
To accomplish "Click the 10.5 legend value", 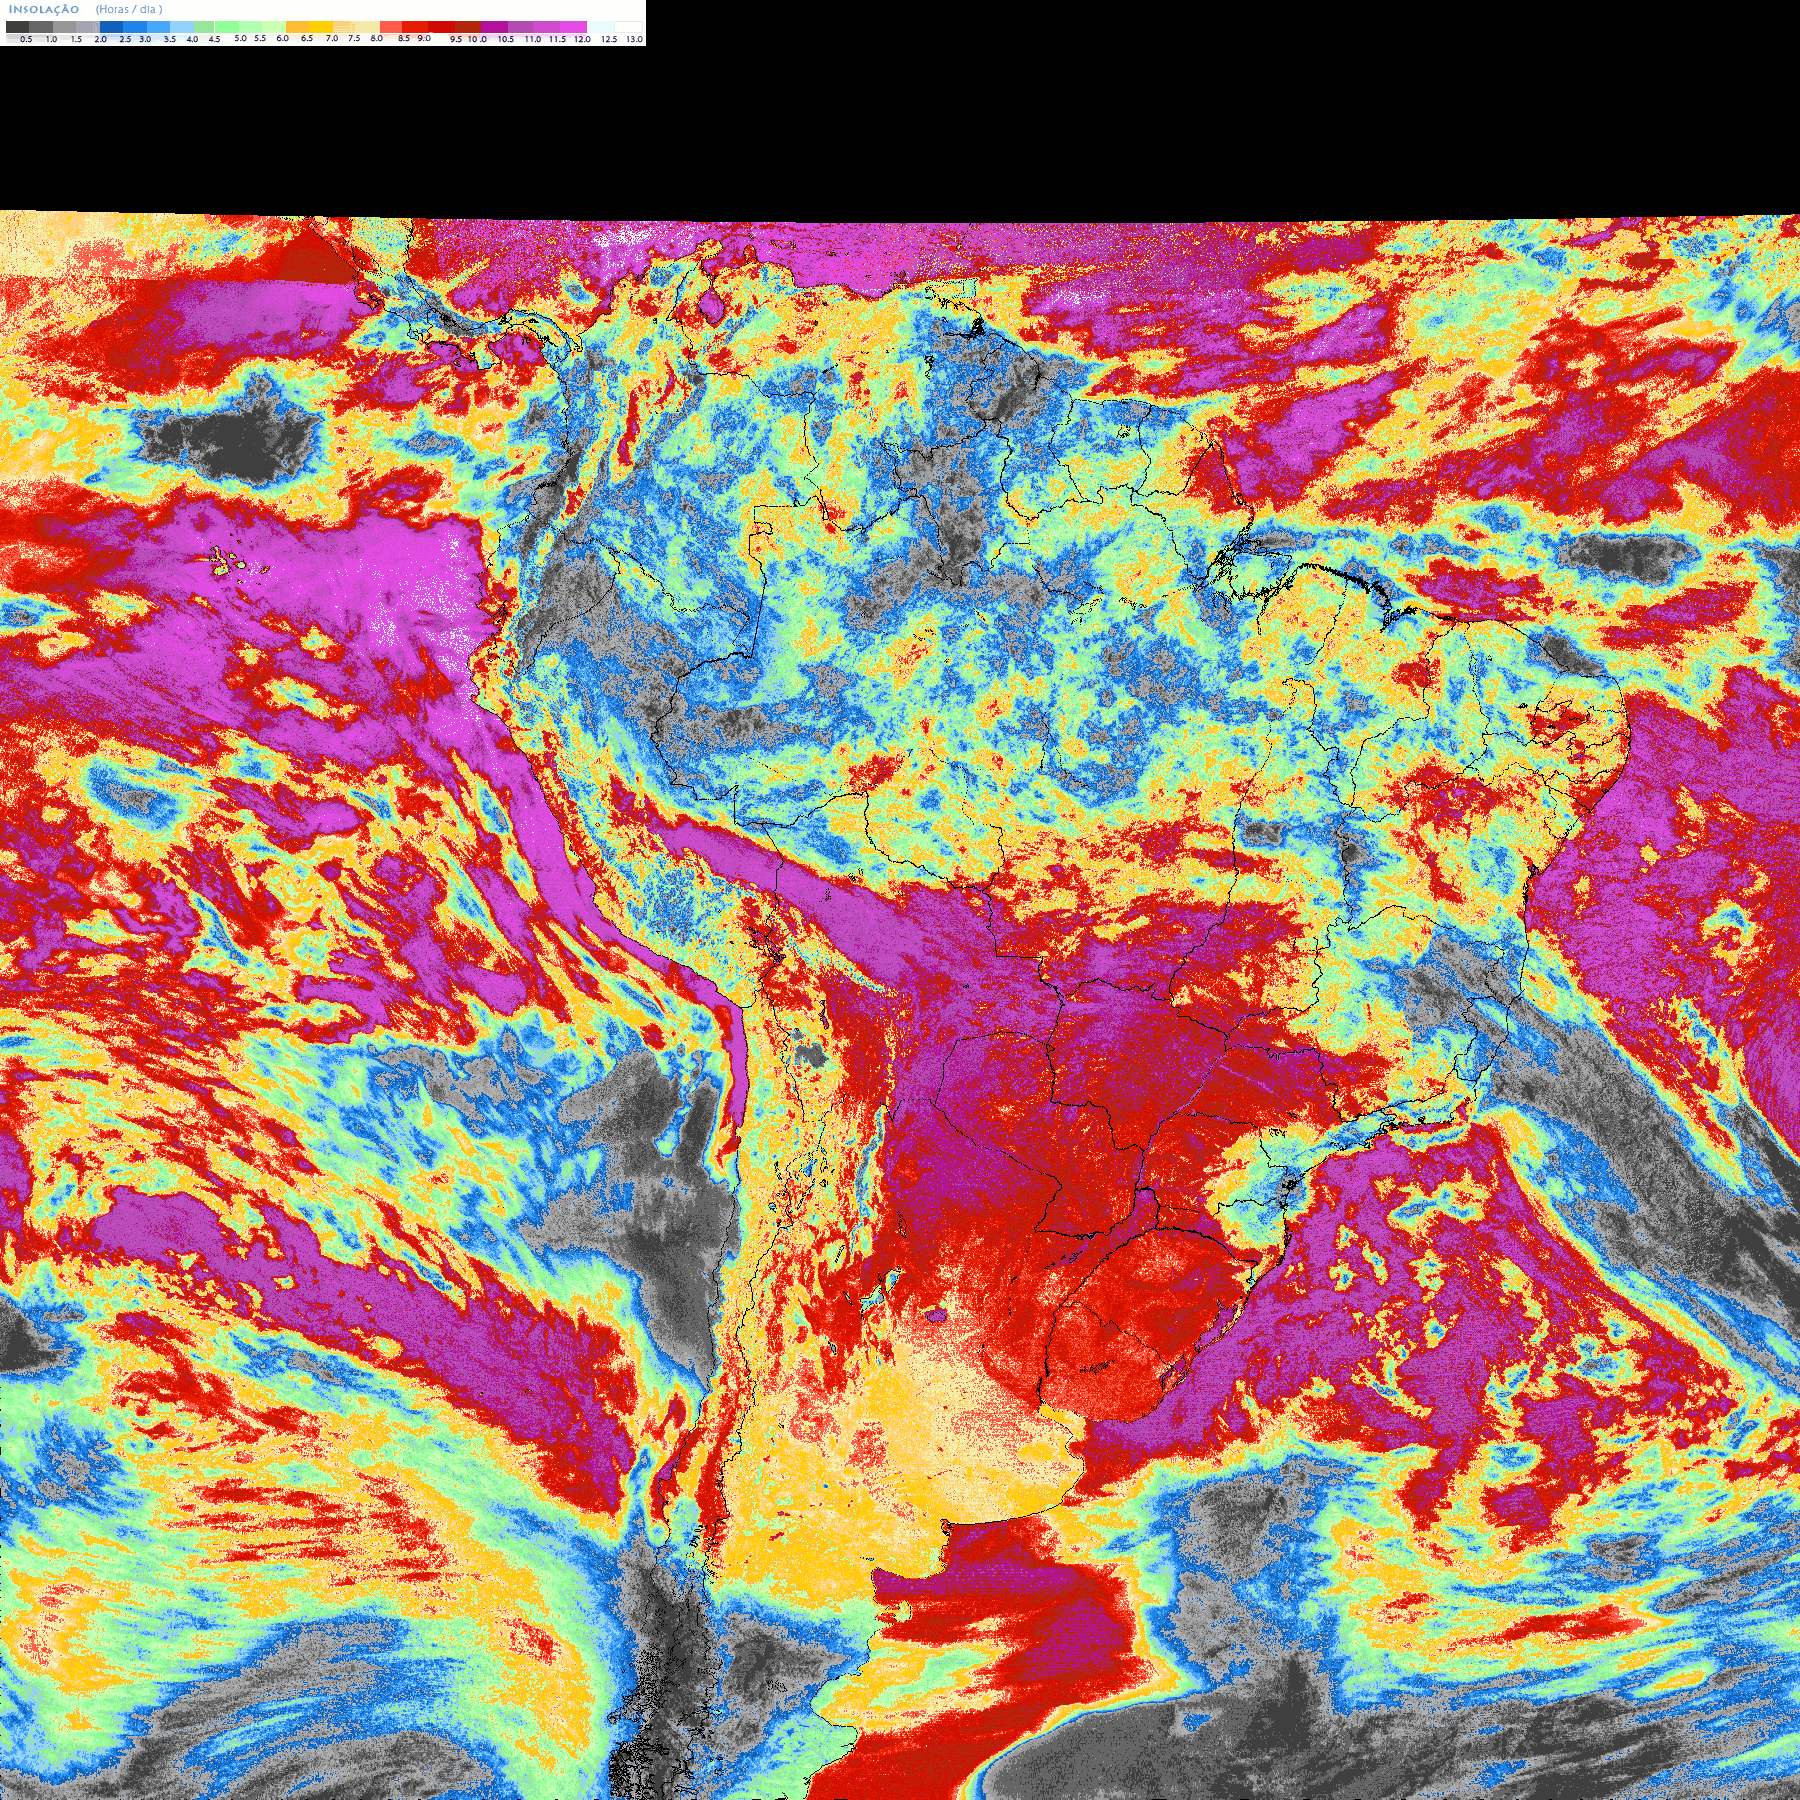I will (506, 39).
